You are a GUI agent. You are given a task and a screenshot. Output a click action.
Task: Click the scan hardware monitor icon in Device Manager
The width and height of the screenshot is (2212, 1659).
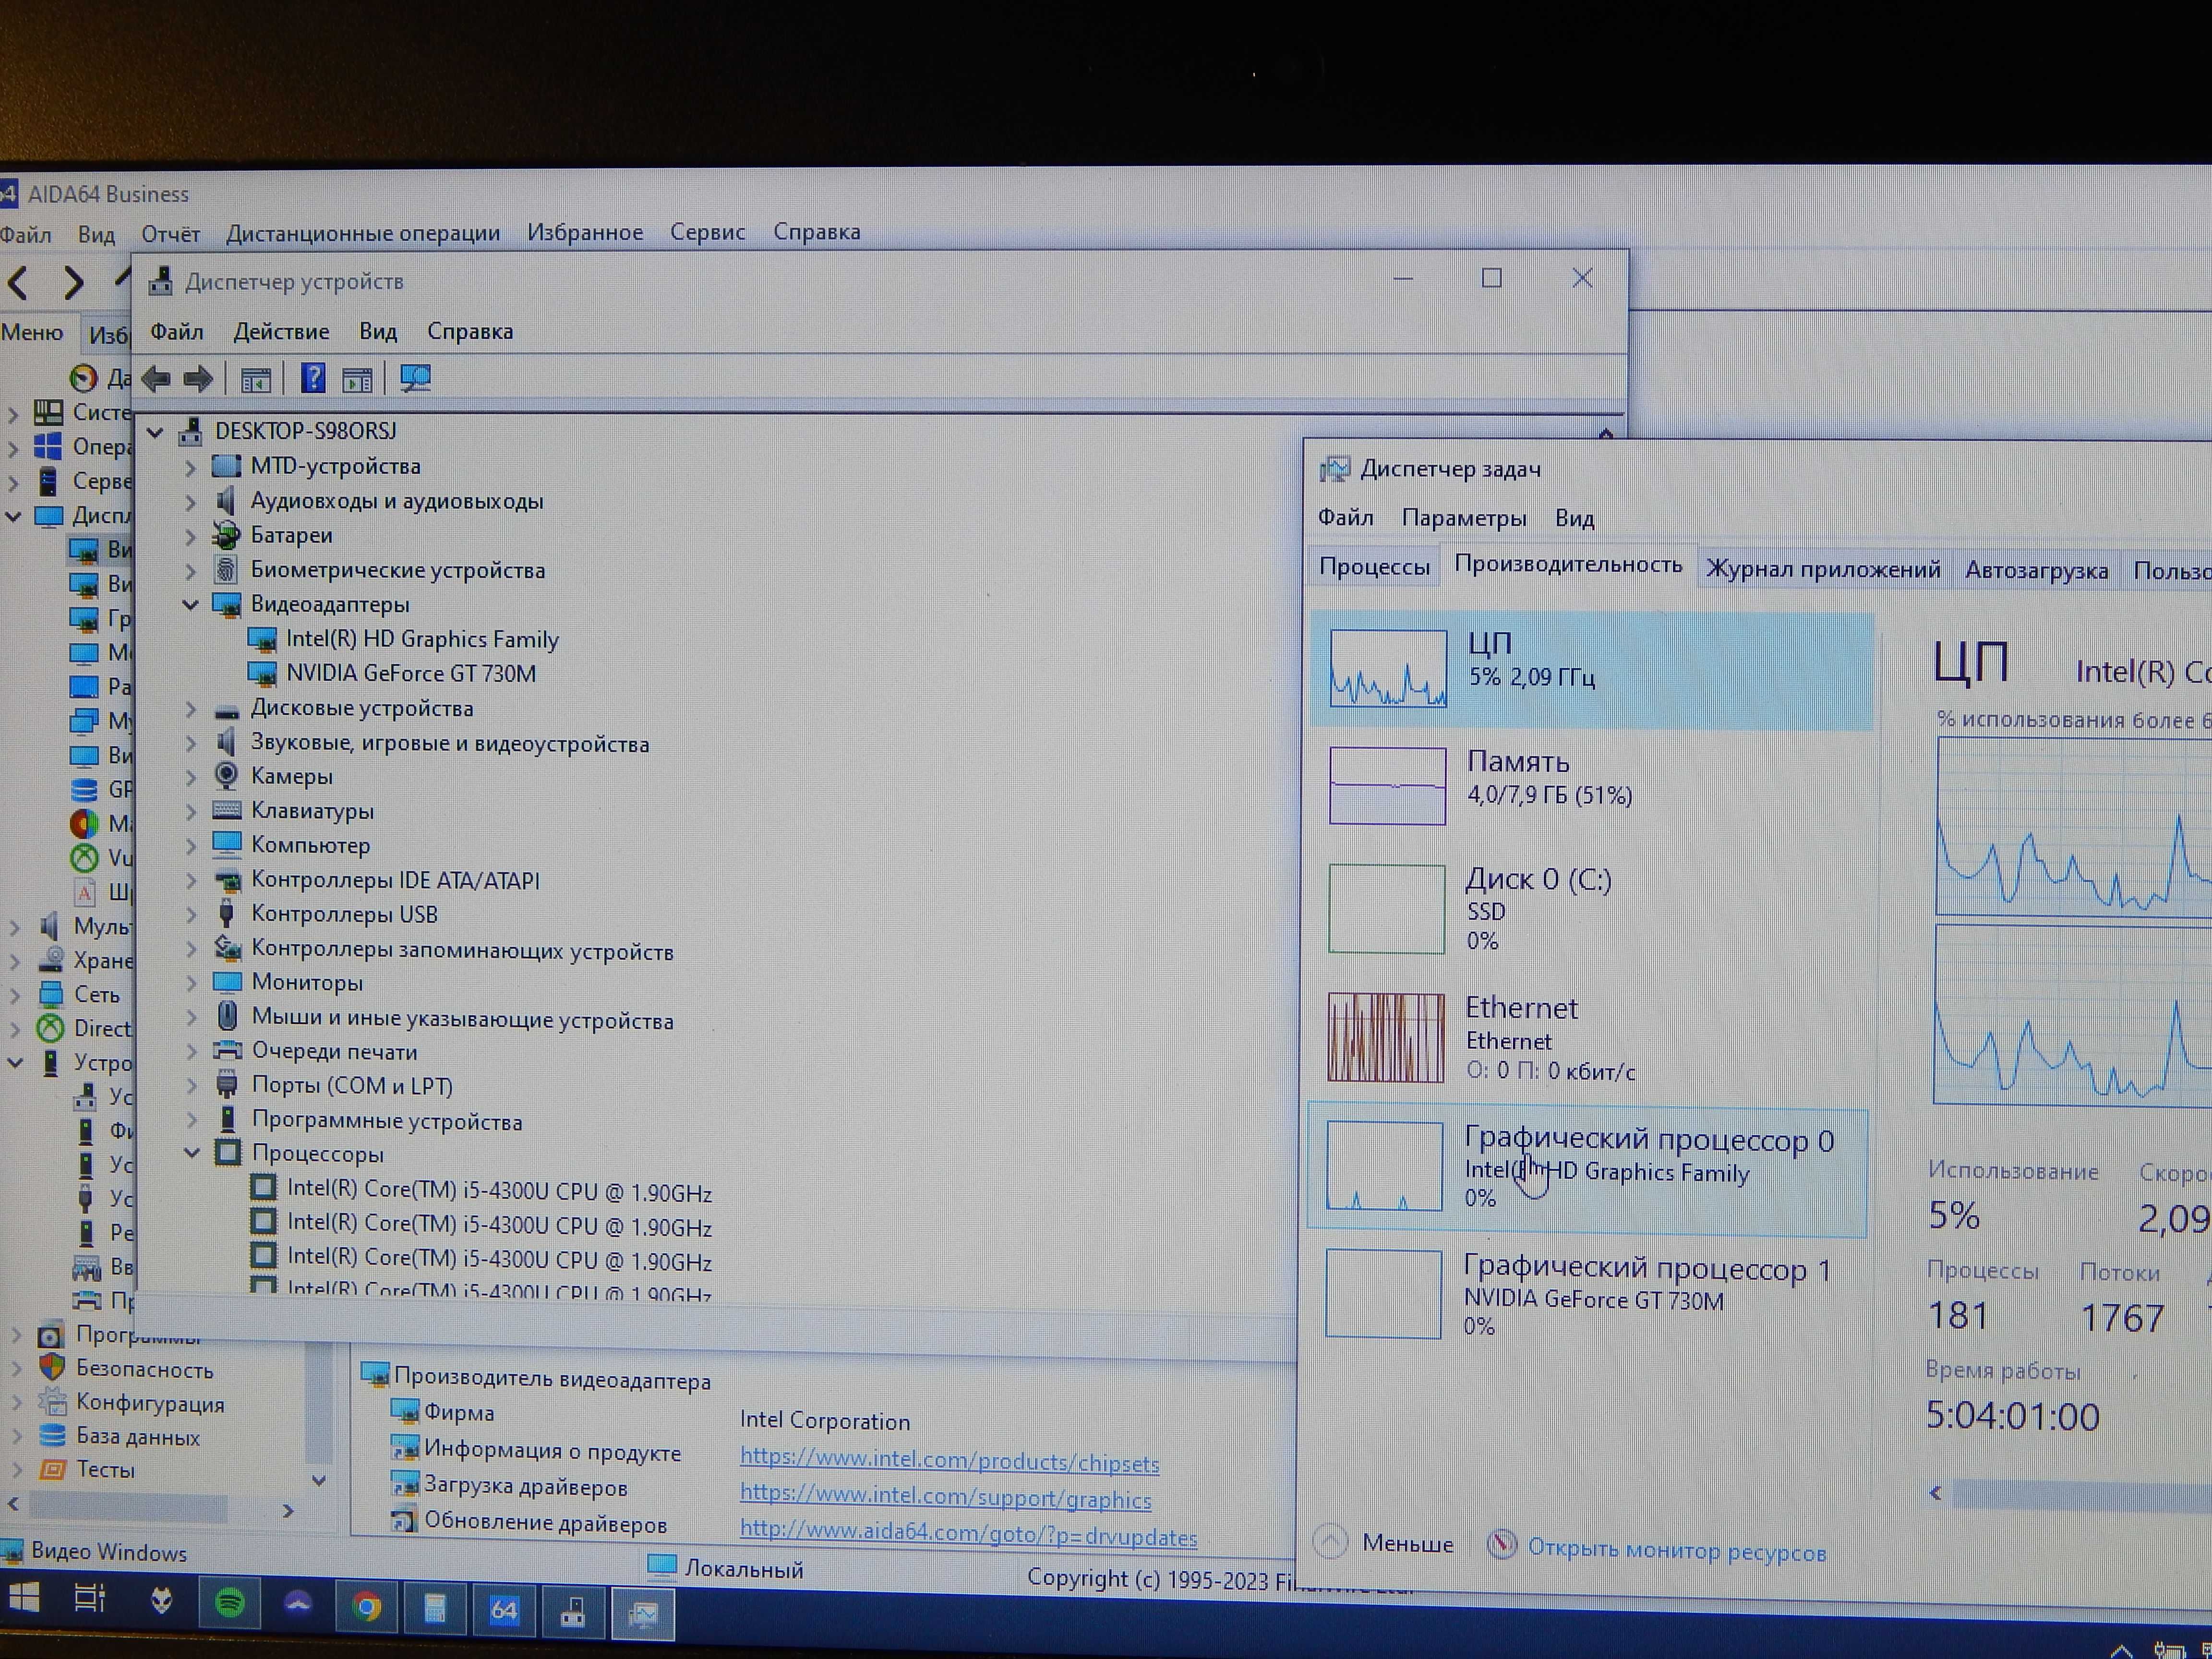[415, 378]
